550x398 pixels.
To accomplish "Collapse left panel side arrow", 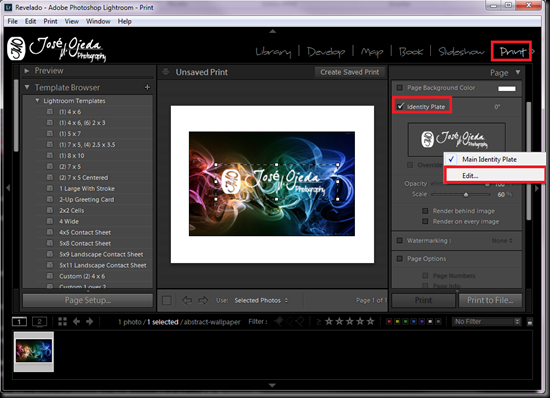I will click(8, 188).
